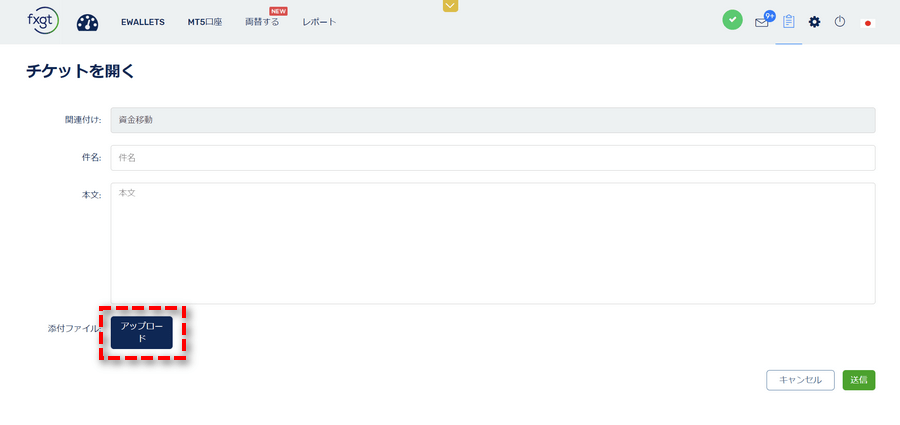Screen dimensions: 900x425
Task: Focus the 件名 subject input field
Action: 493,158
